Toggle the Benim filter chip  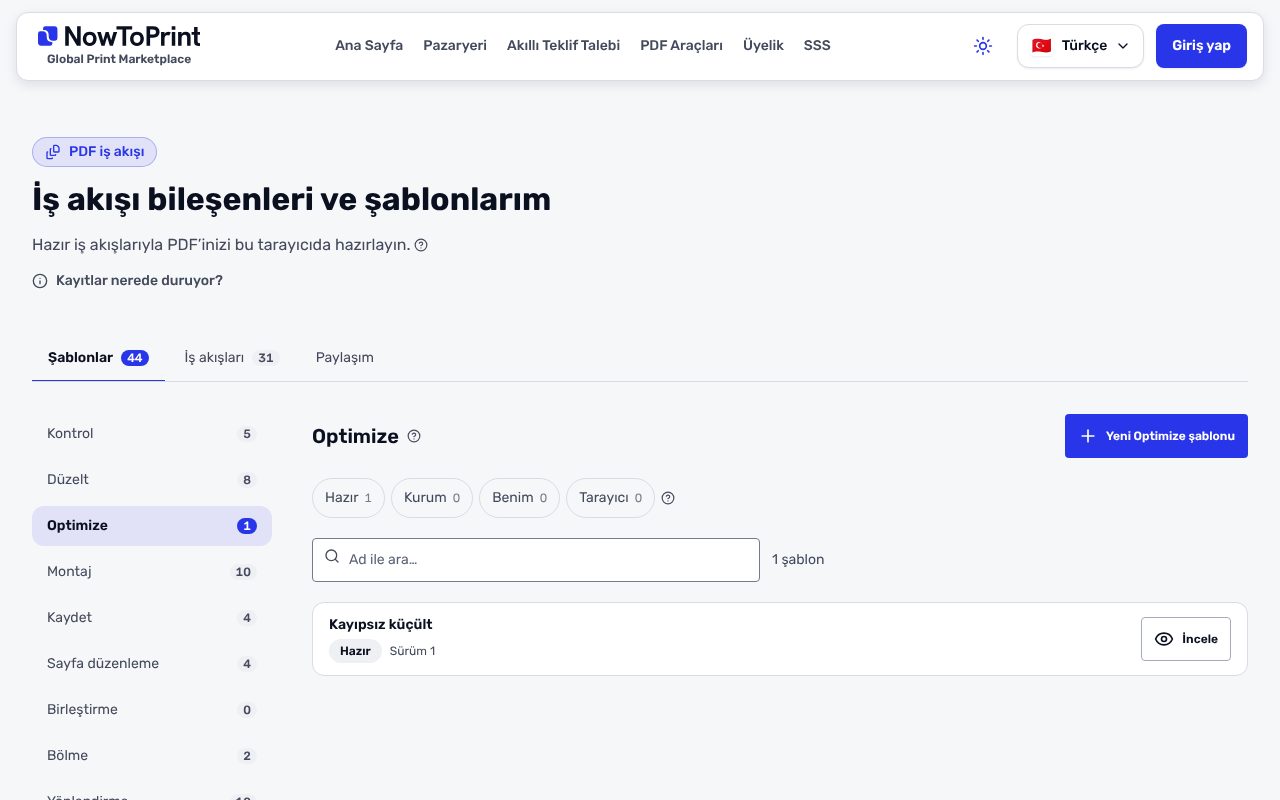pyautogui.click(x=519, y=498)
